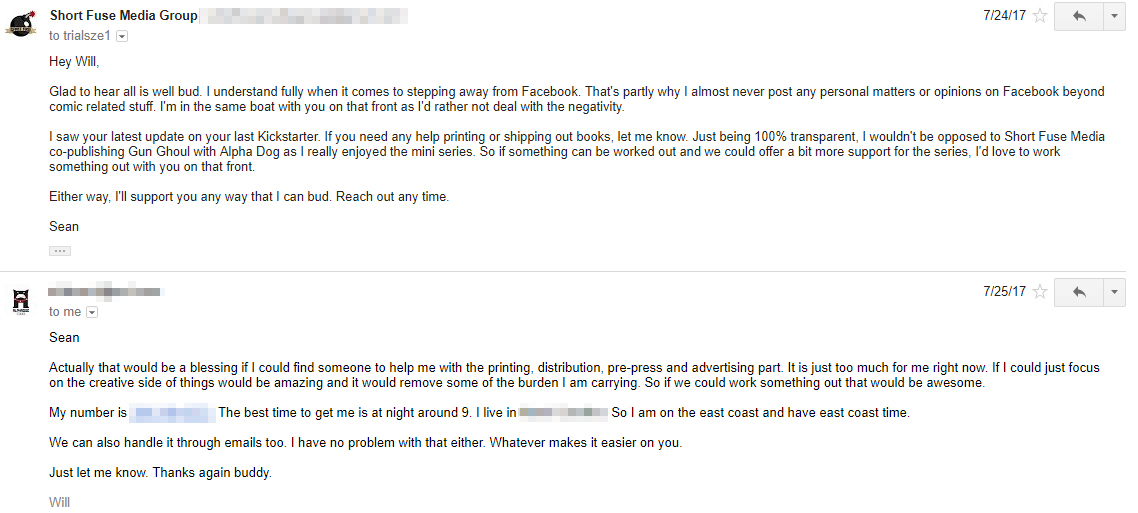Click the blurred email address beside Short Fuse
Image resolution: width=1138 pixels, height=513 pixels.
point(305,16)
